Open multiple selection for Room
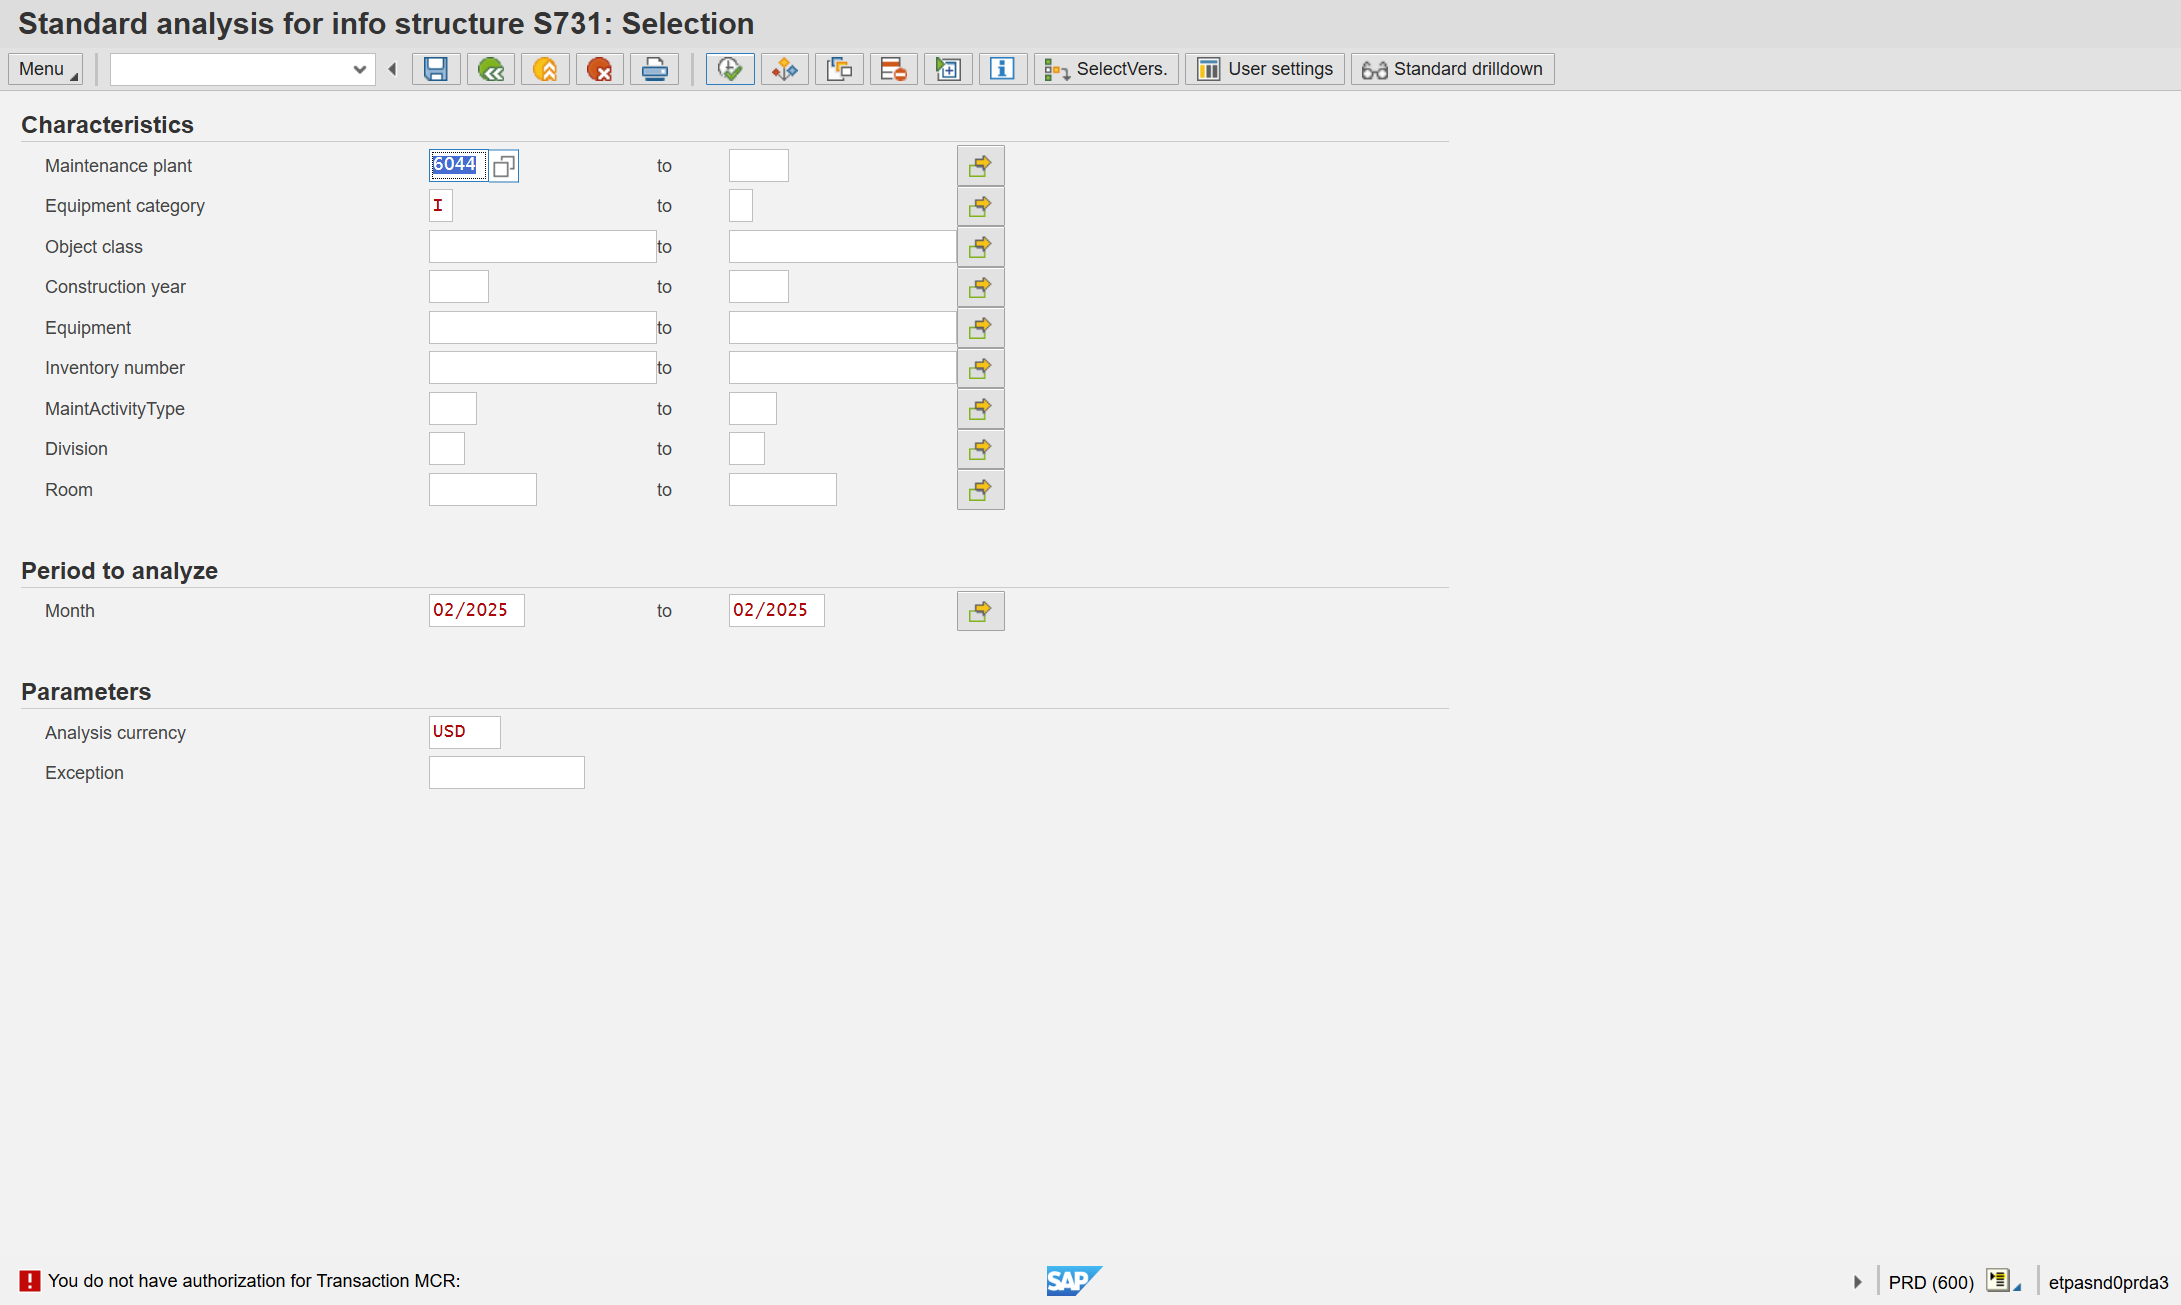 pyautogui.click(x=981, y=490)
